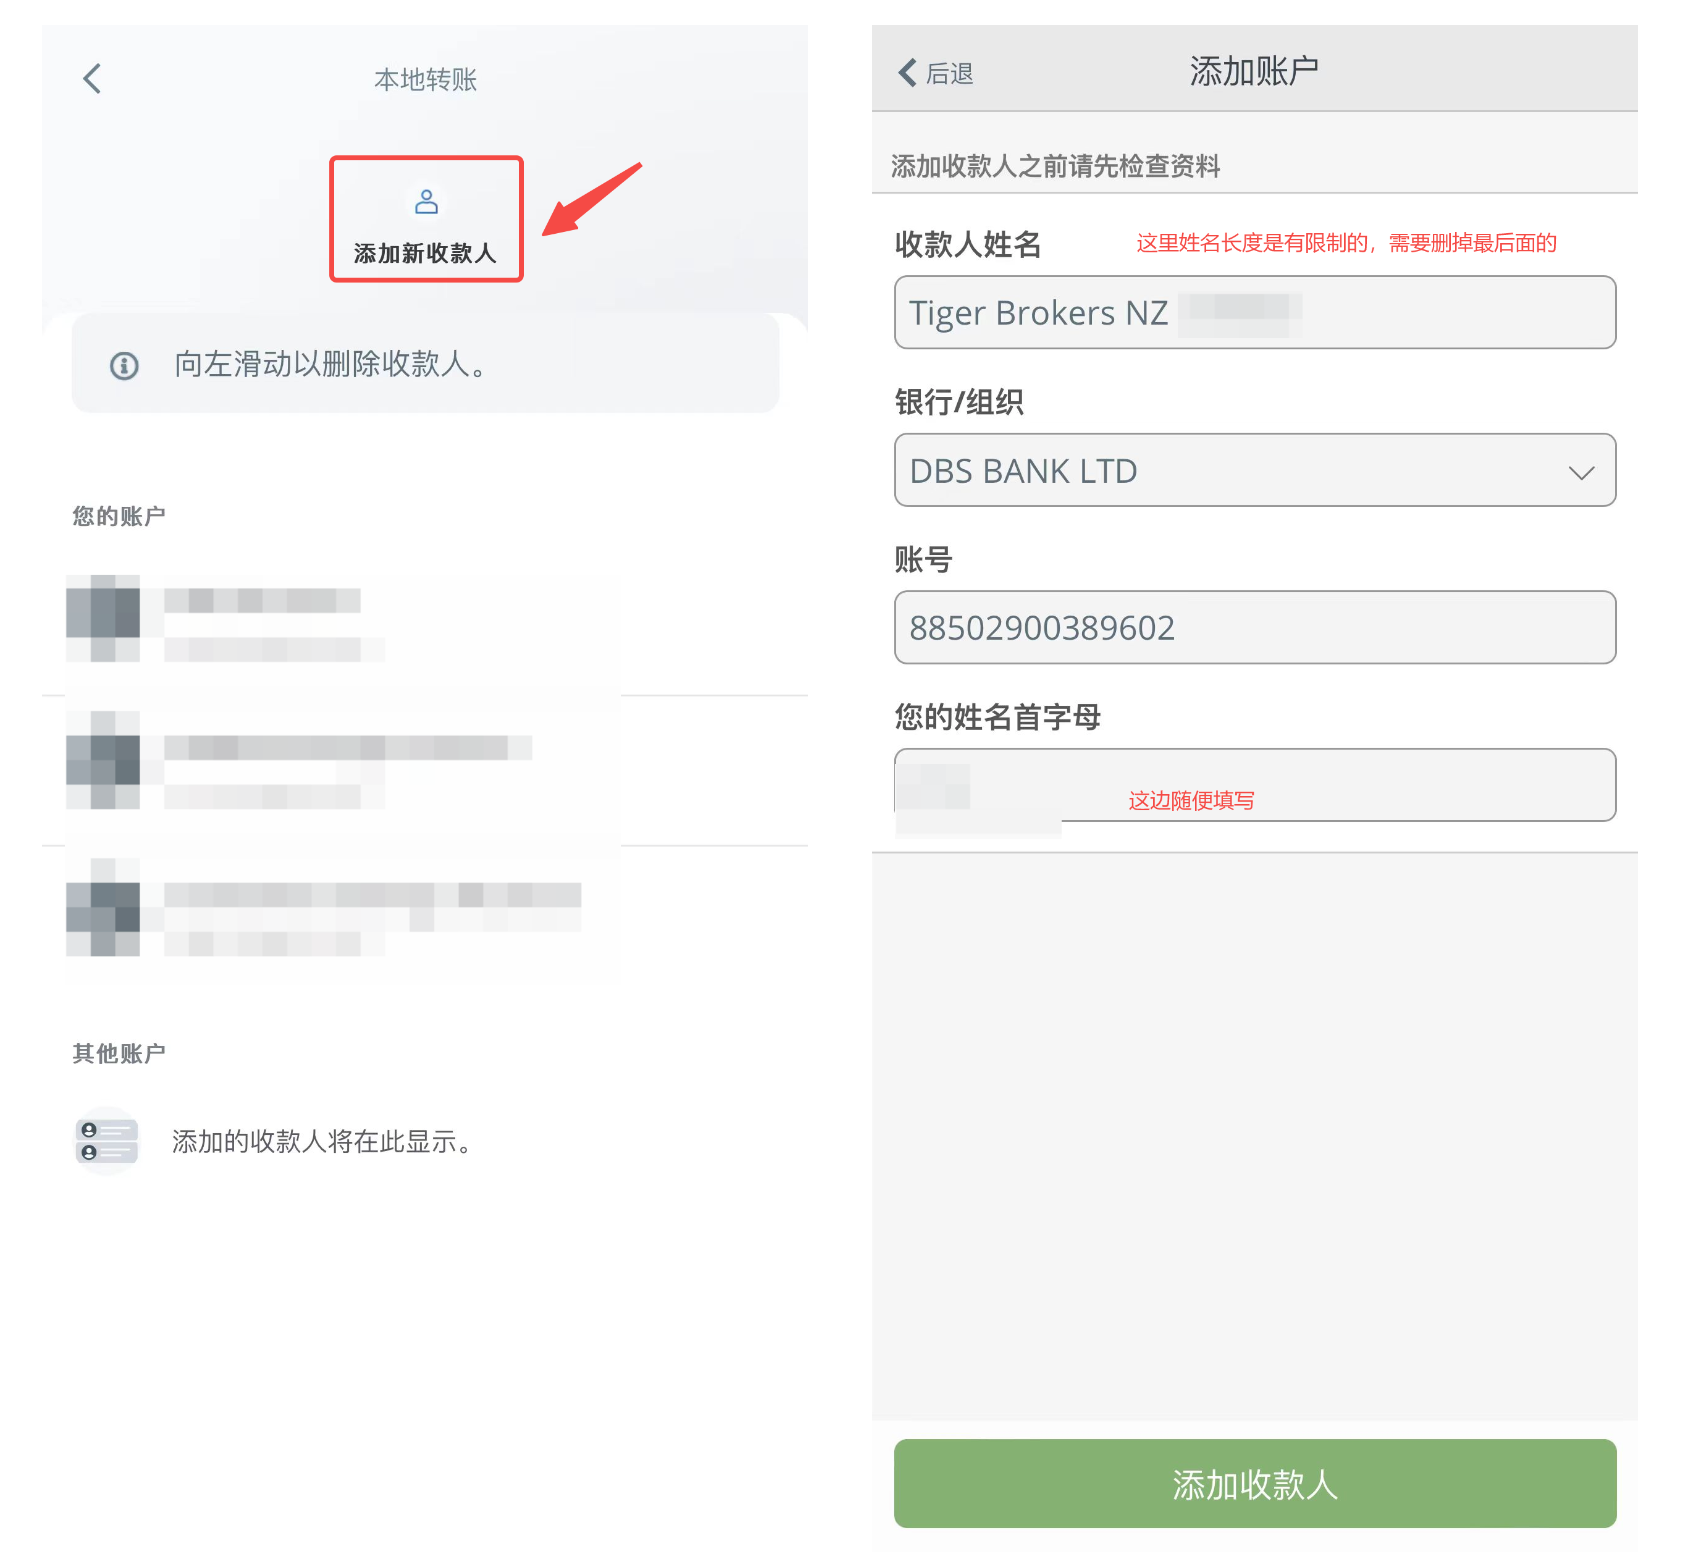The image size is (1692, 1552).
Task: Click the 您的姓名首字母 input field
Action: [1255, 785]
